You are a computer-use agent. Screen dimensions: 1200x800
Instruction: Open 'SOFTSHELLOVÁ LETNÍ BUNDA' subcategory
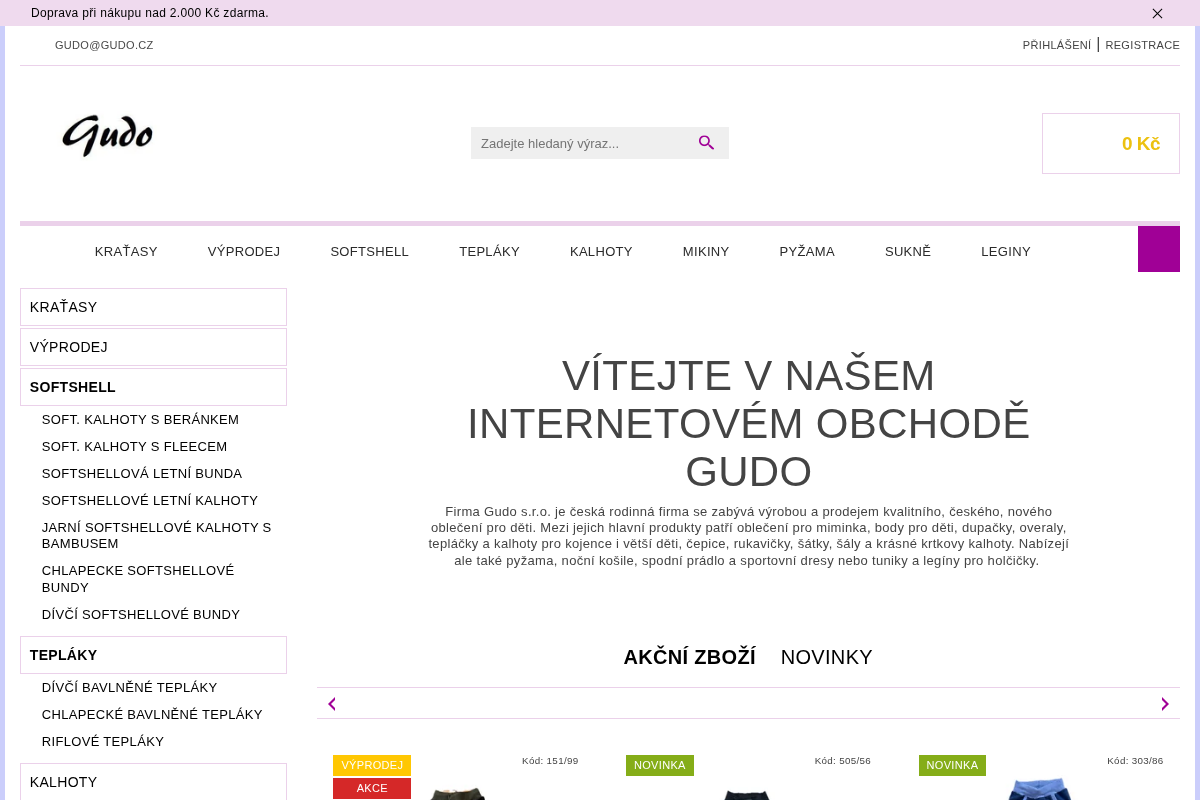click(142, 473)
